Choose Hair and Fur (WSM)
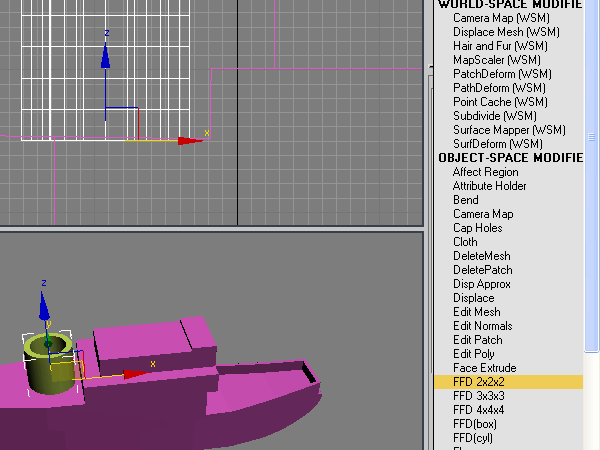Viewport: 600px width, 450px height. pos(500,46)
